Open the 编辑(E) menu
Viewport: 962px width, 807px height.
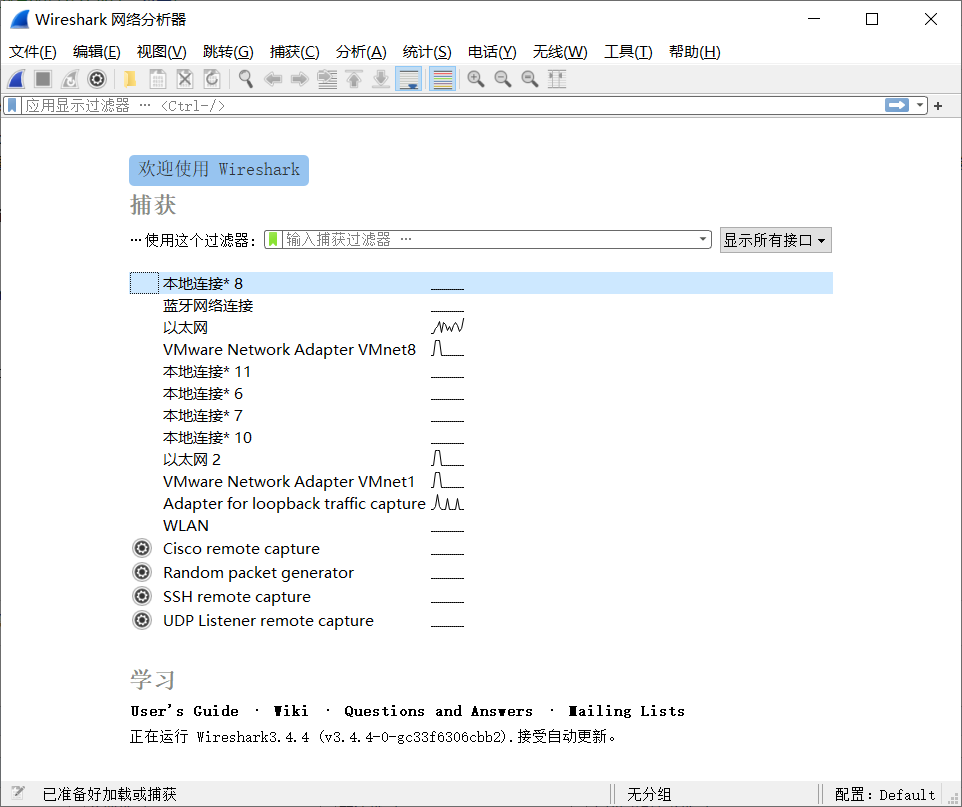[x=96, y=52]
